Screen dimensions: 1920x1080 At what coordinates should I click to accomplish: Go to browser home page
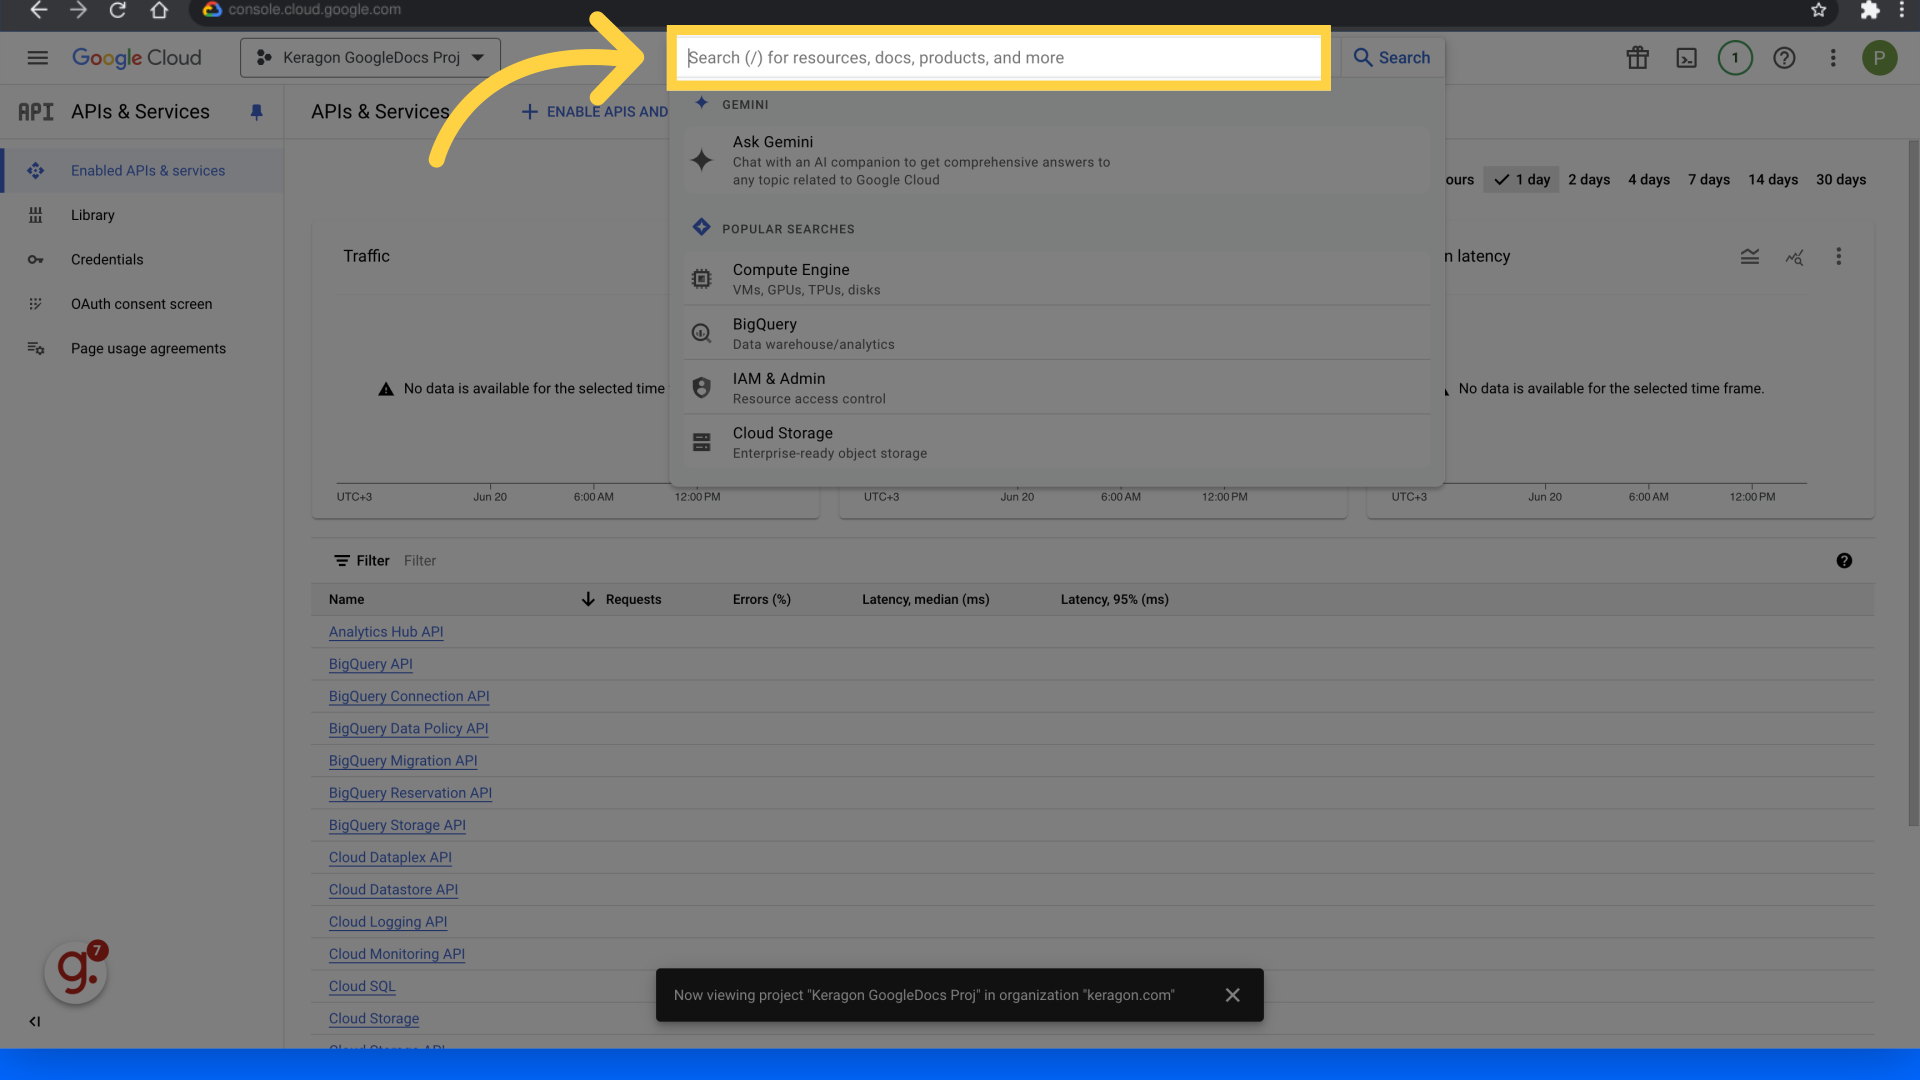tap(159, 10)
